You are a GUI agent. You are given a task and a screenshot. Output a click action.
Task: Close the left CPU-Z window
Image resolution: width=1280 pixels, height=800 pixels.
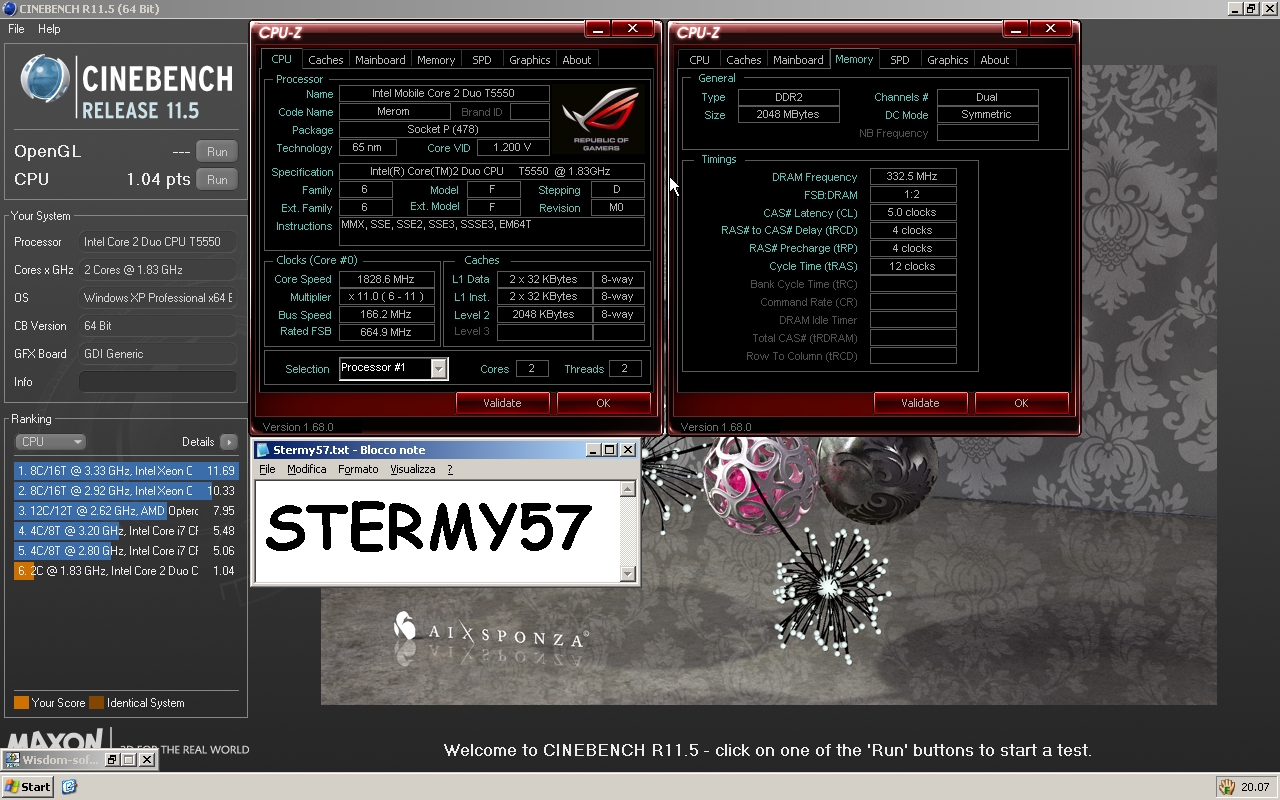click(632, 29)
